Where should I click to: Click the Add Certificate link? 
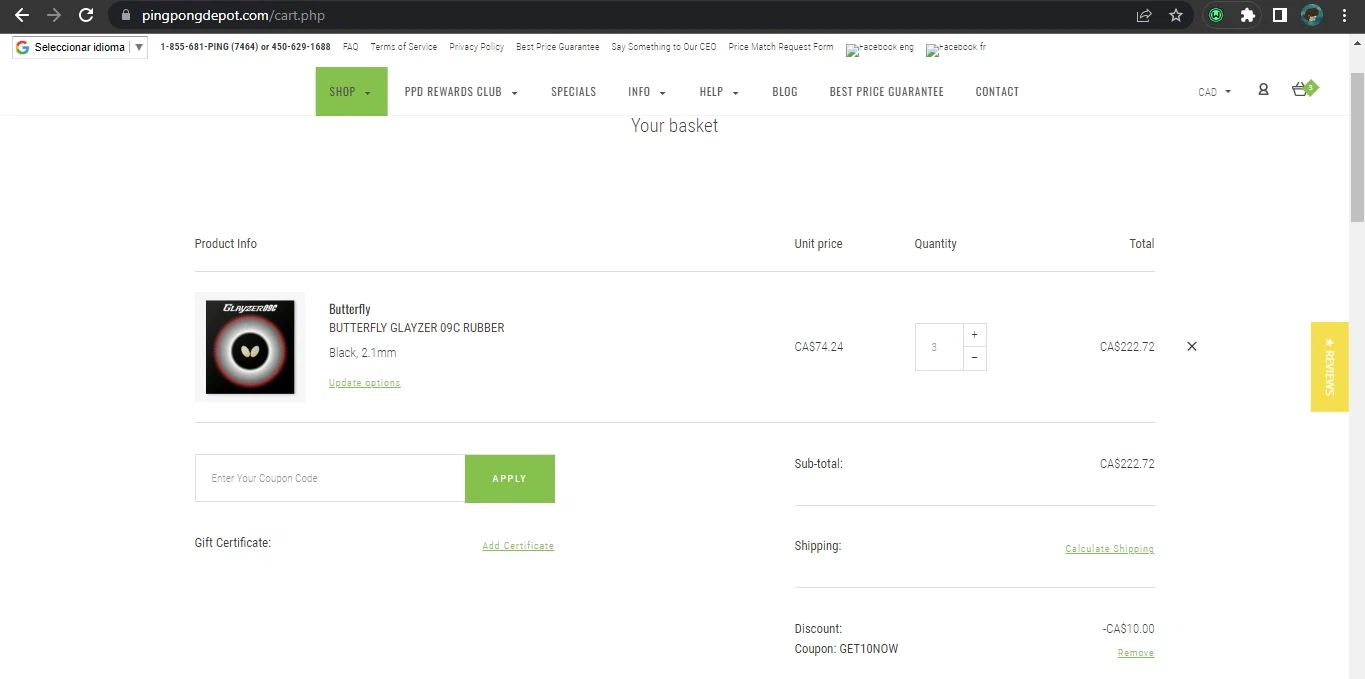518,546
